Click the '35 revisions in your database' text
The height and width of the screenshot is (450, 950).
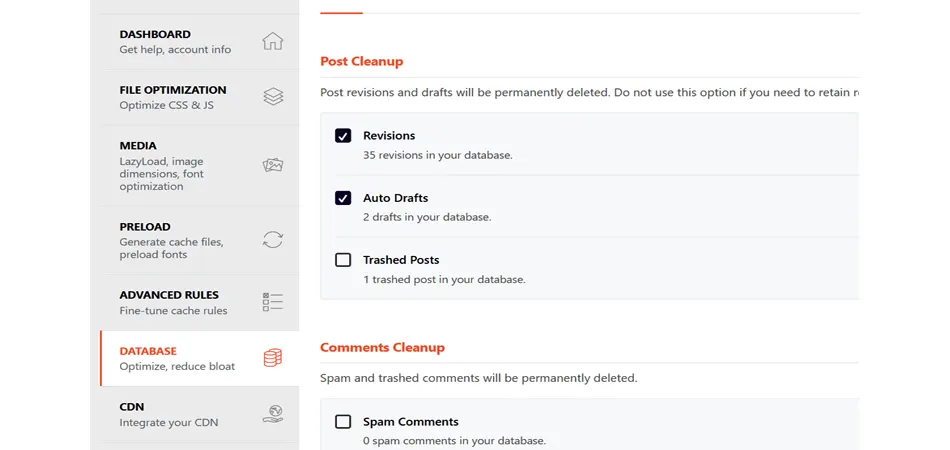coord(438,155)
